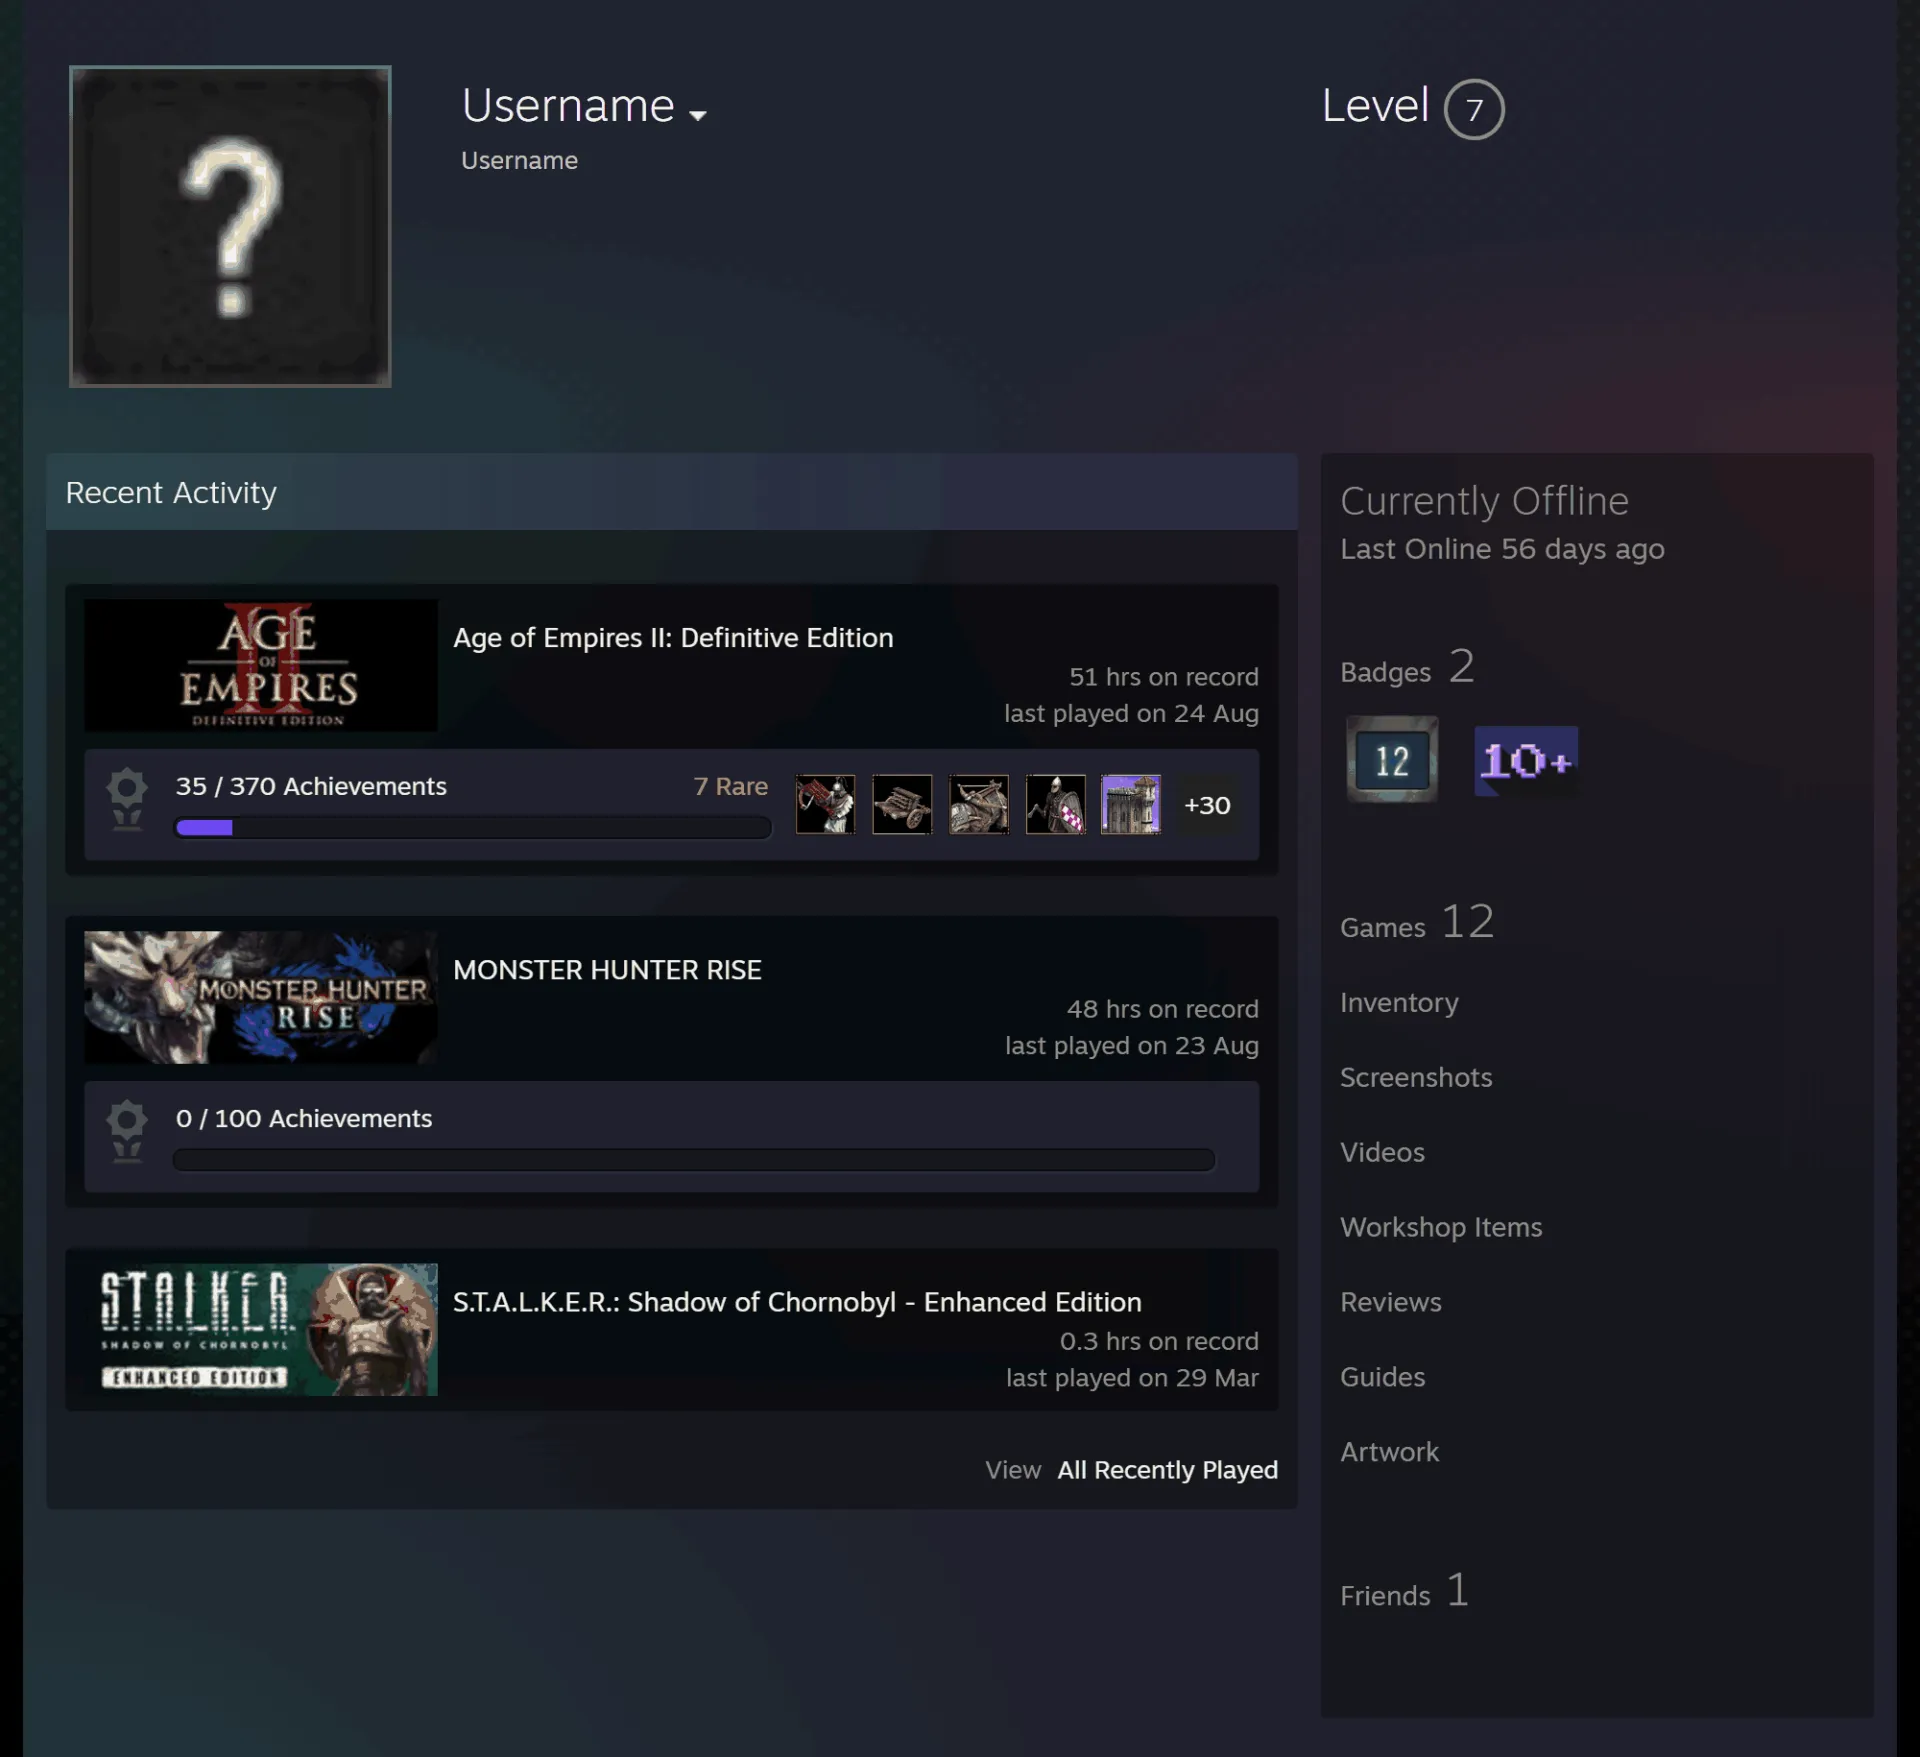Open the profile avatar question mark image
This screenshot has width=1920, height=1757.
tap(230, 226)
